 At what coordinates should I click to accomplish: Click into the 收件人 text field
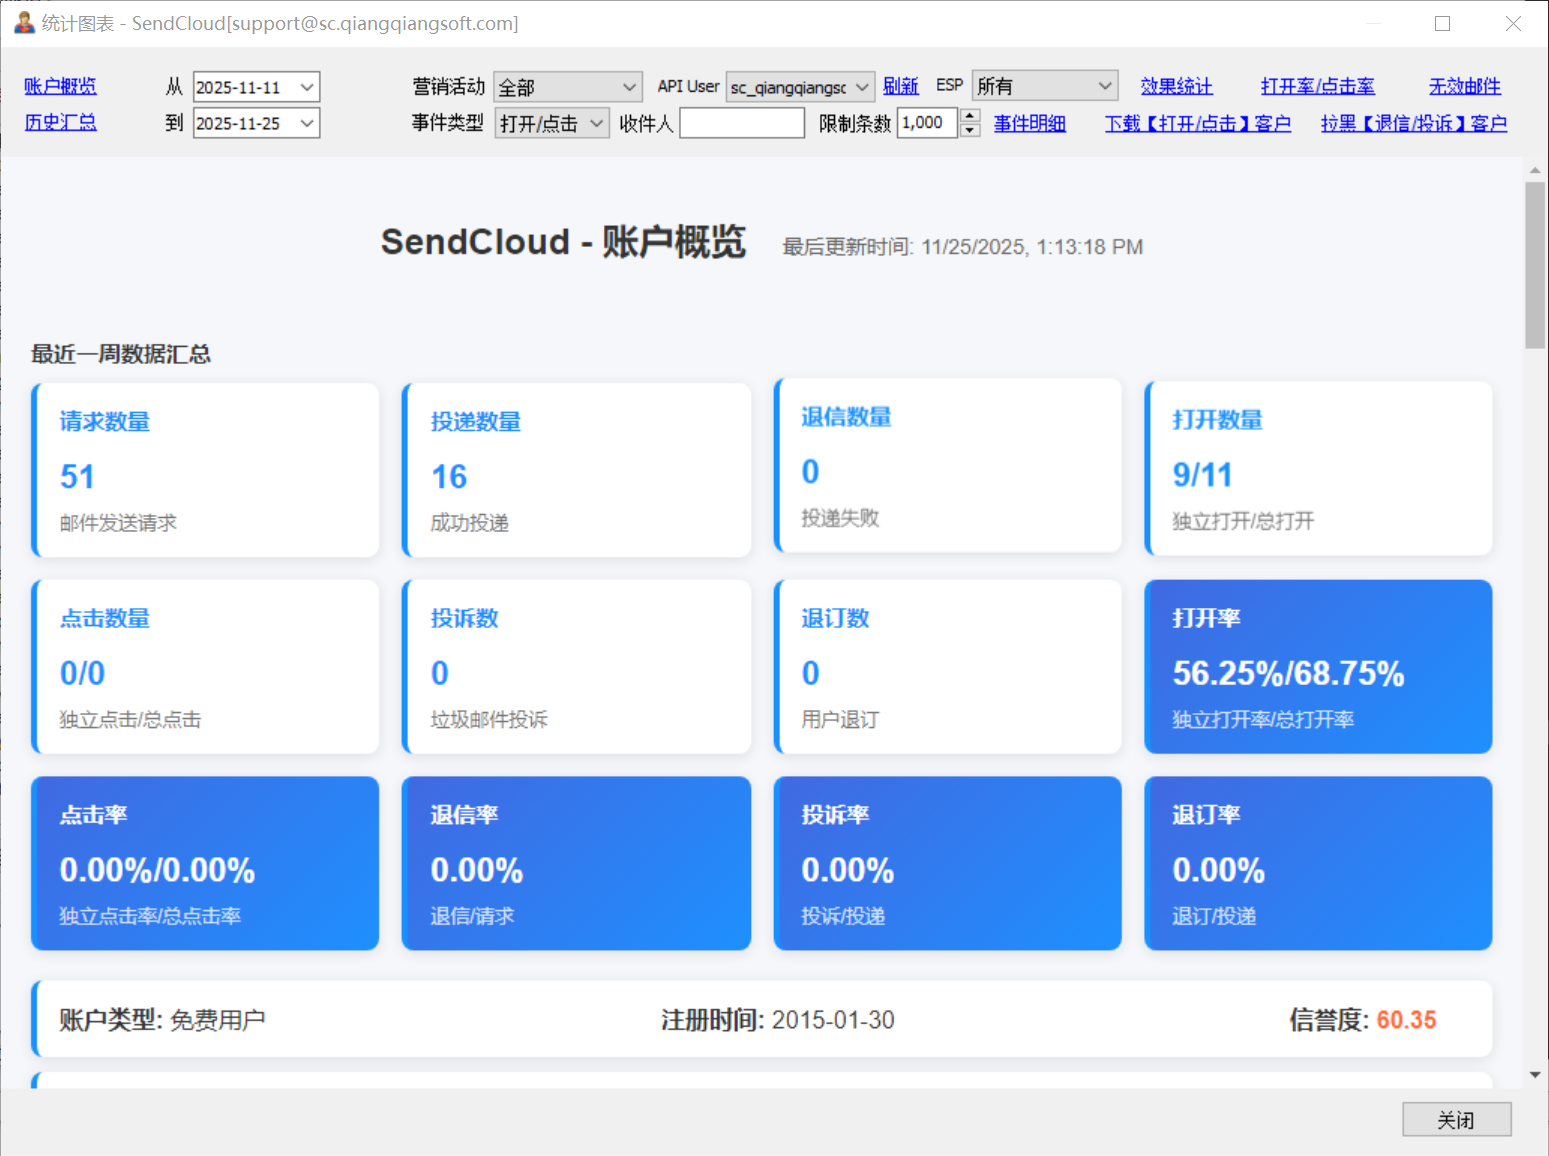[x=741, y=124]
